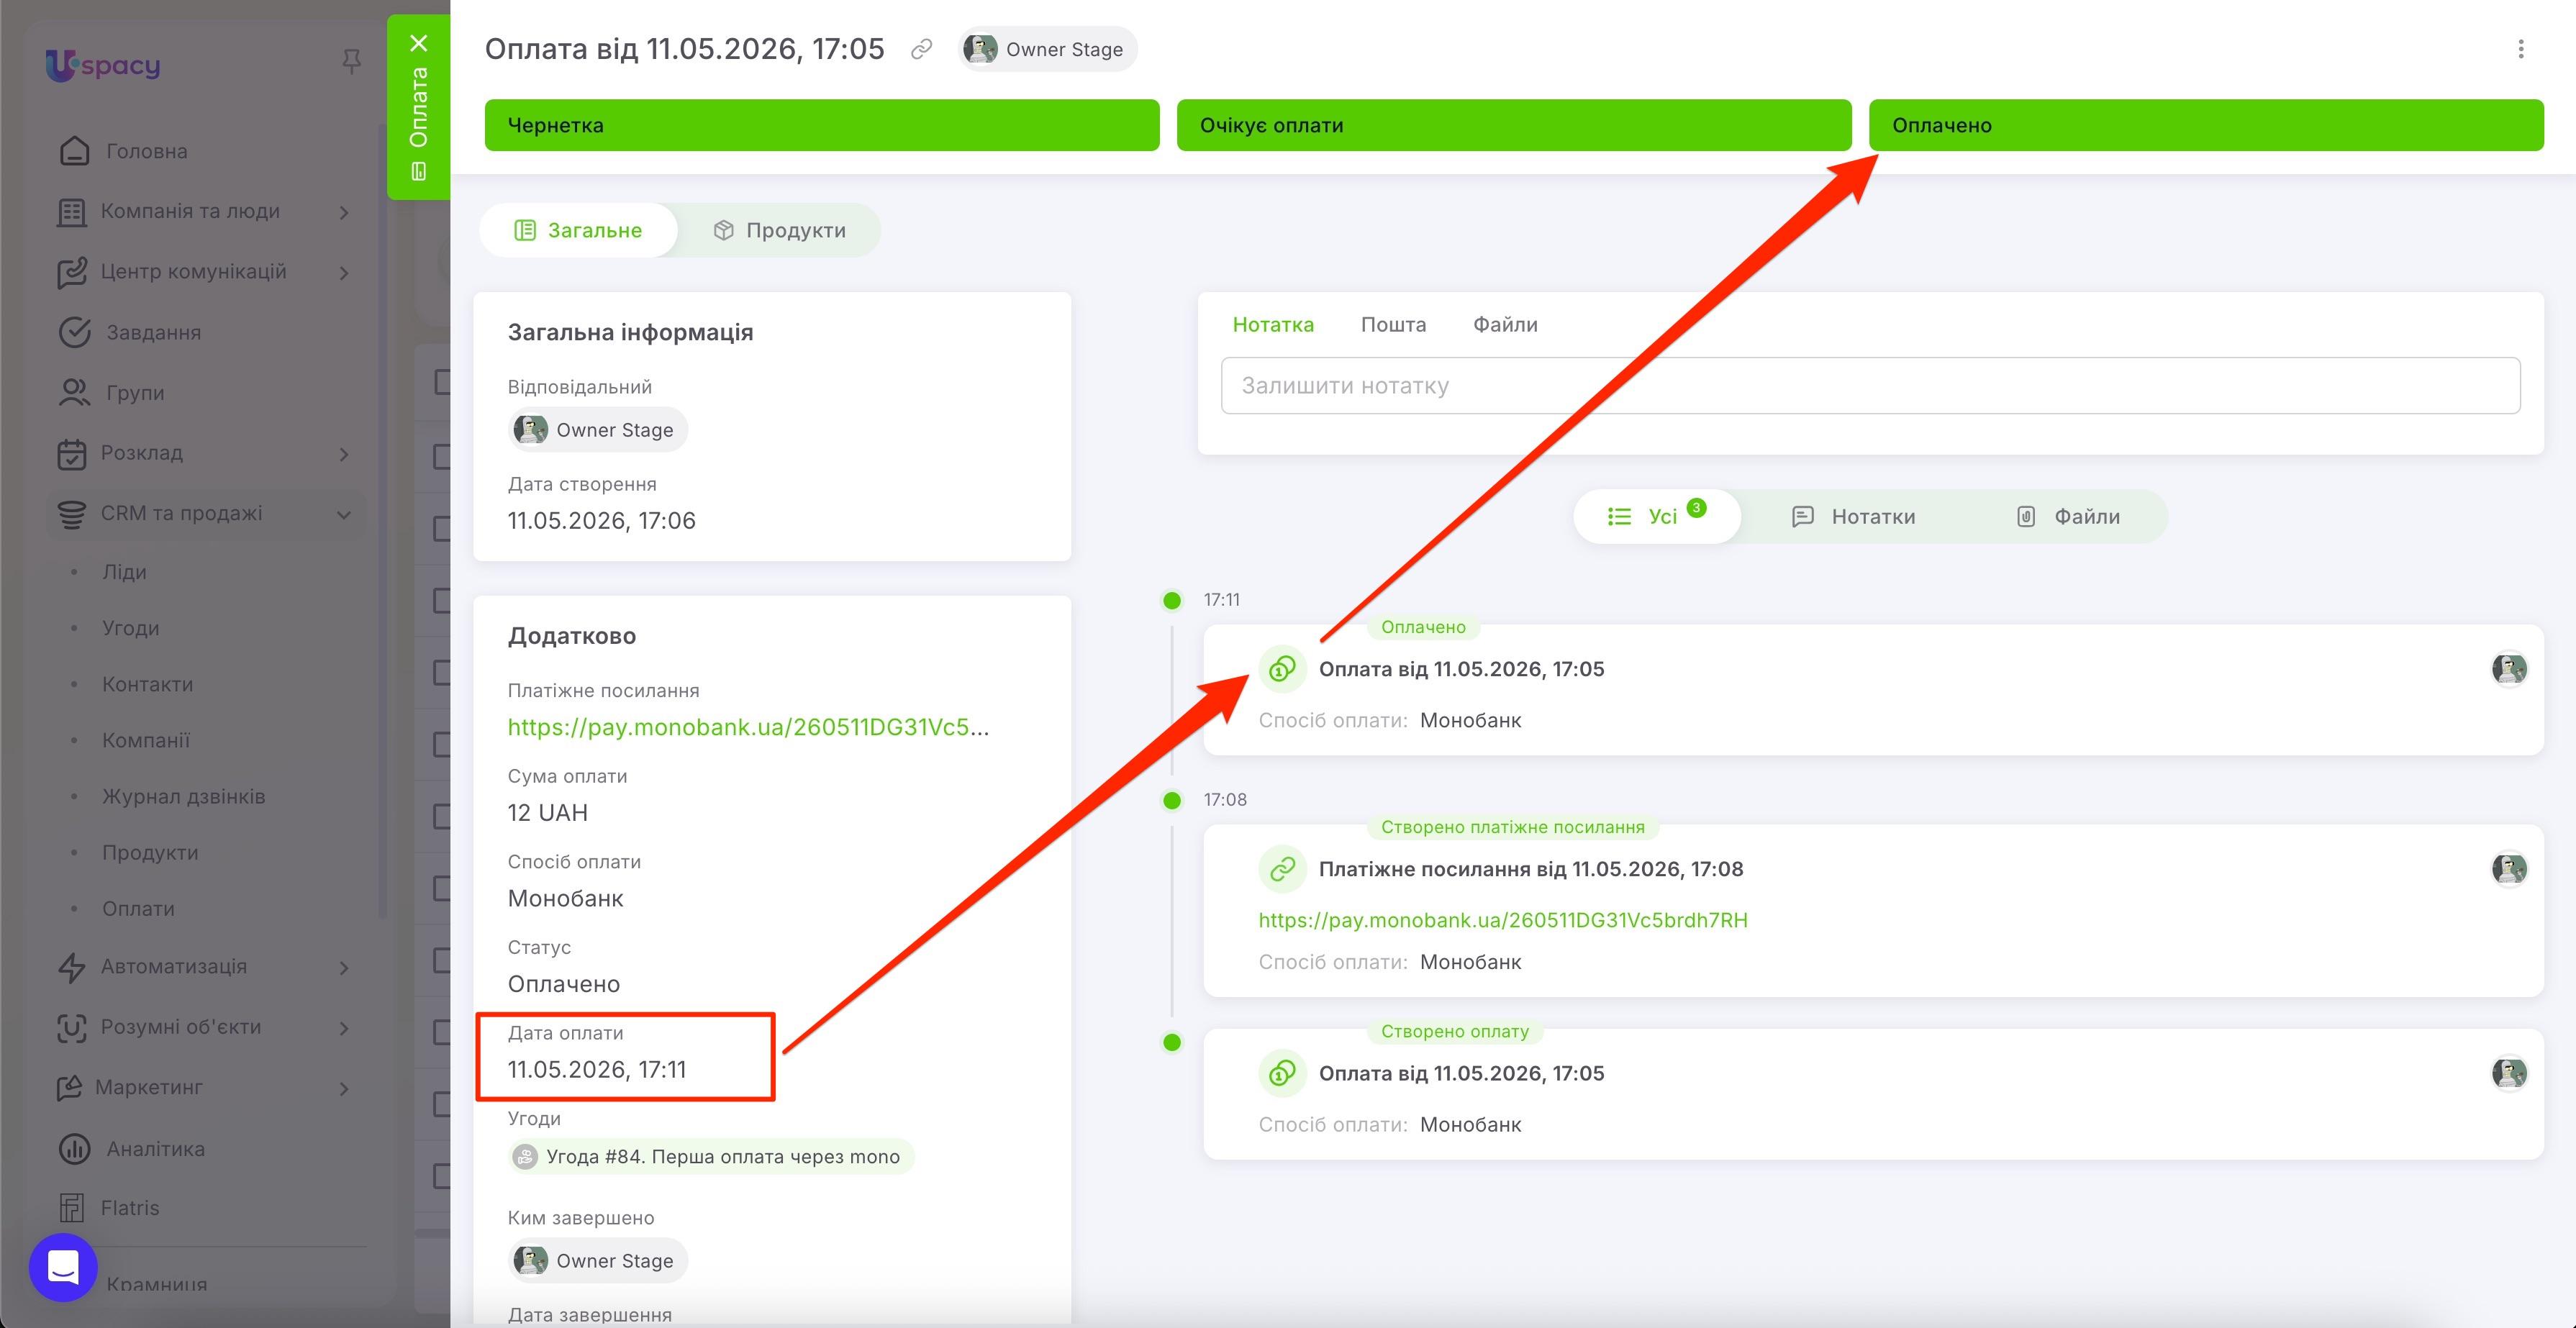Click Owner Stage chip in header
This screenshot has width=2576, height=1328.
tap(1047, 49)
